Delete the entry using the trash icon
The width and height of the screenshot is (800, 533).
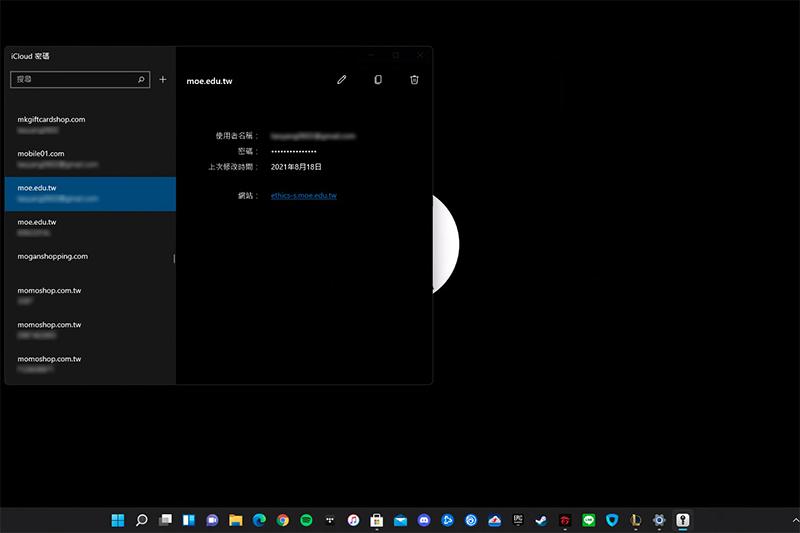pyautogui.click(x=415, y=80)
